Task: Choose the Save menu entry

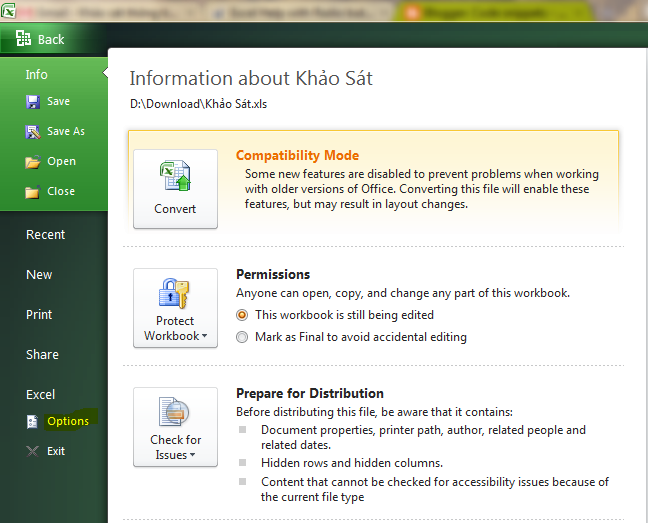Action: [59, 102]
